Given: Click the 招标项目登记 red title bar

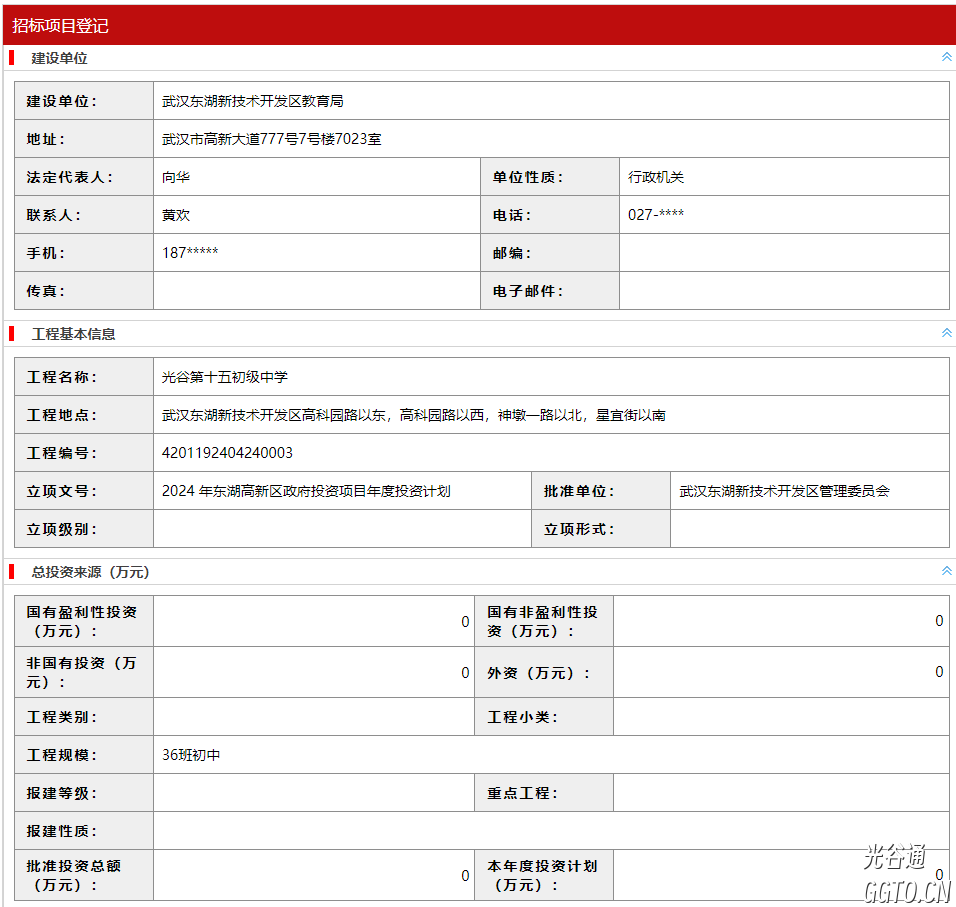Looking at the screenshot, I should coord(478,25).
